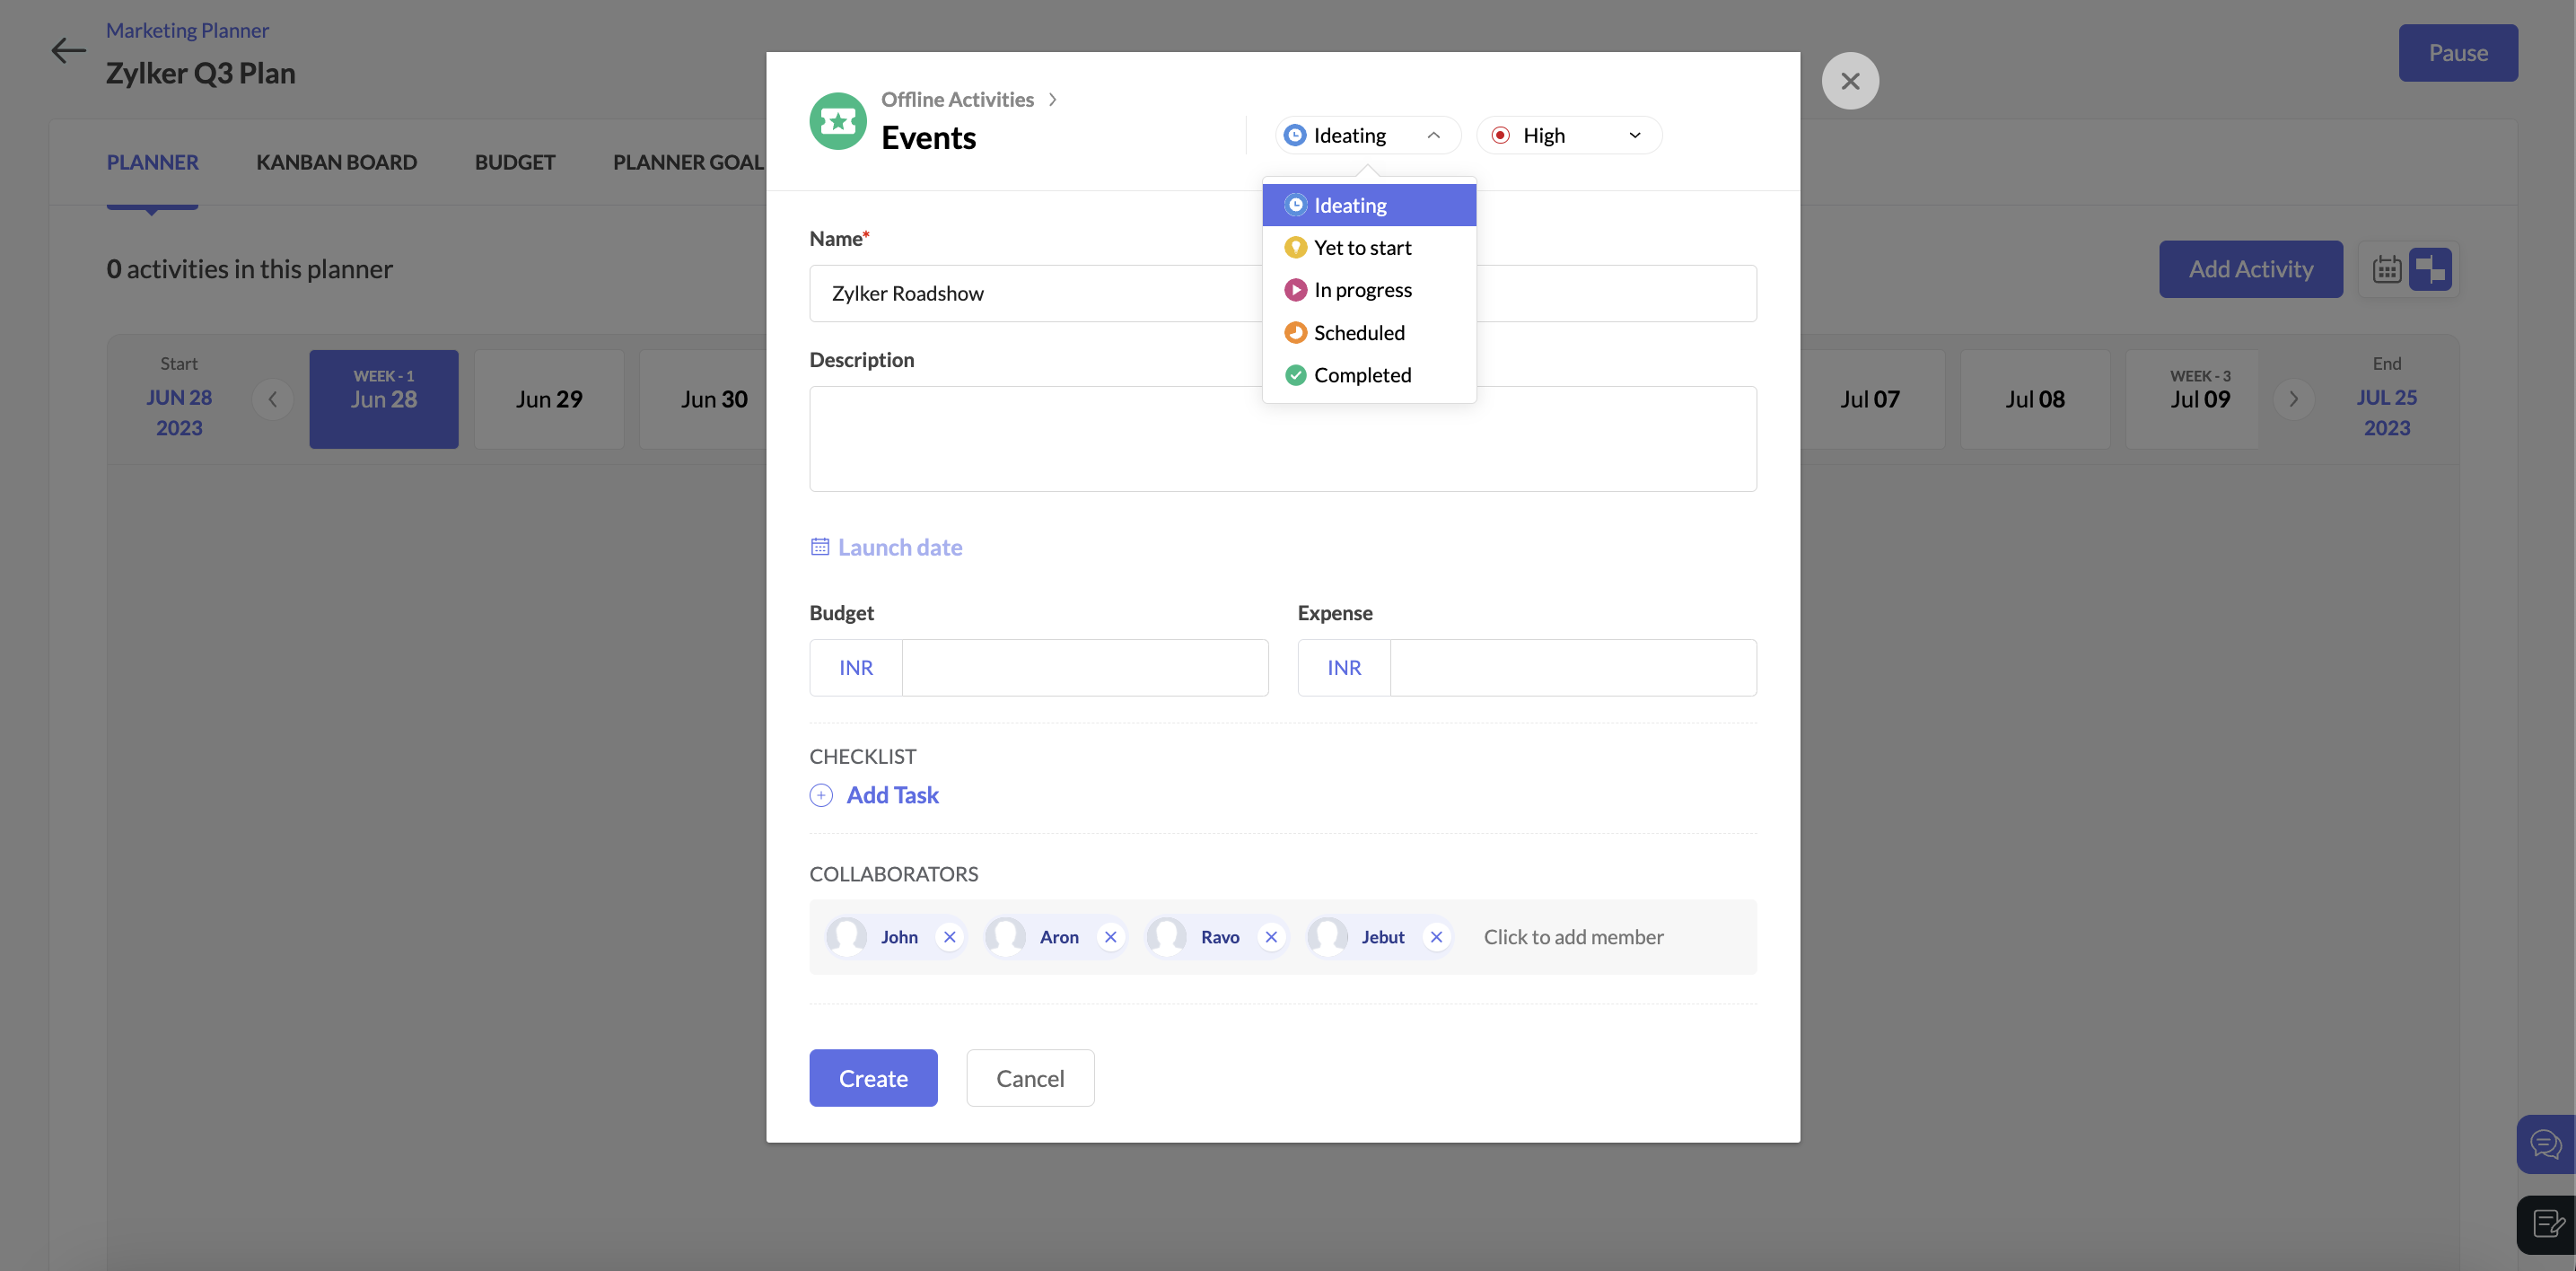Click the Events activity star icon
This screenshot has height=1271, width=2576.
pos(838,121)
